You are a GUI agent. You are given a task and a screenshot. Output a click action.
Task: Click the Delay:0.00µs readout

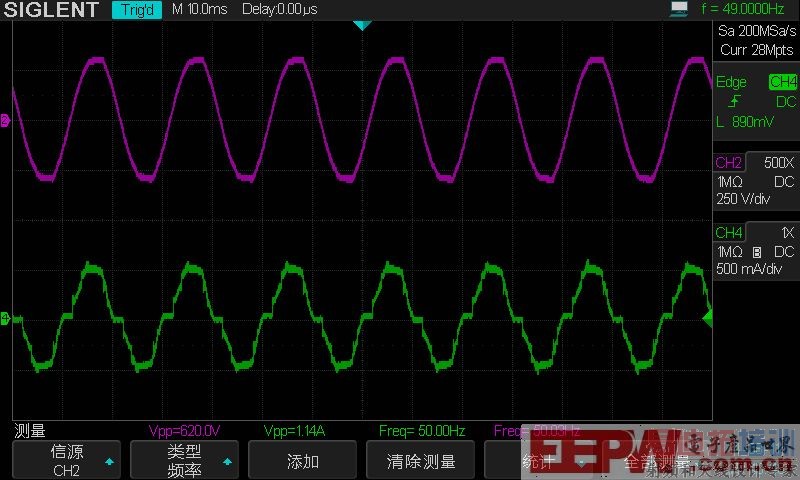pos(280,9)
